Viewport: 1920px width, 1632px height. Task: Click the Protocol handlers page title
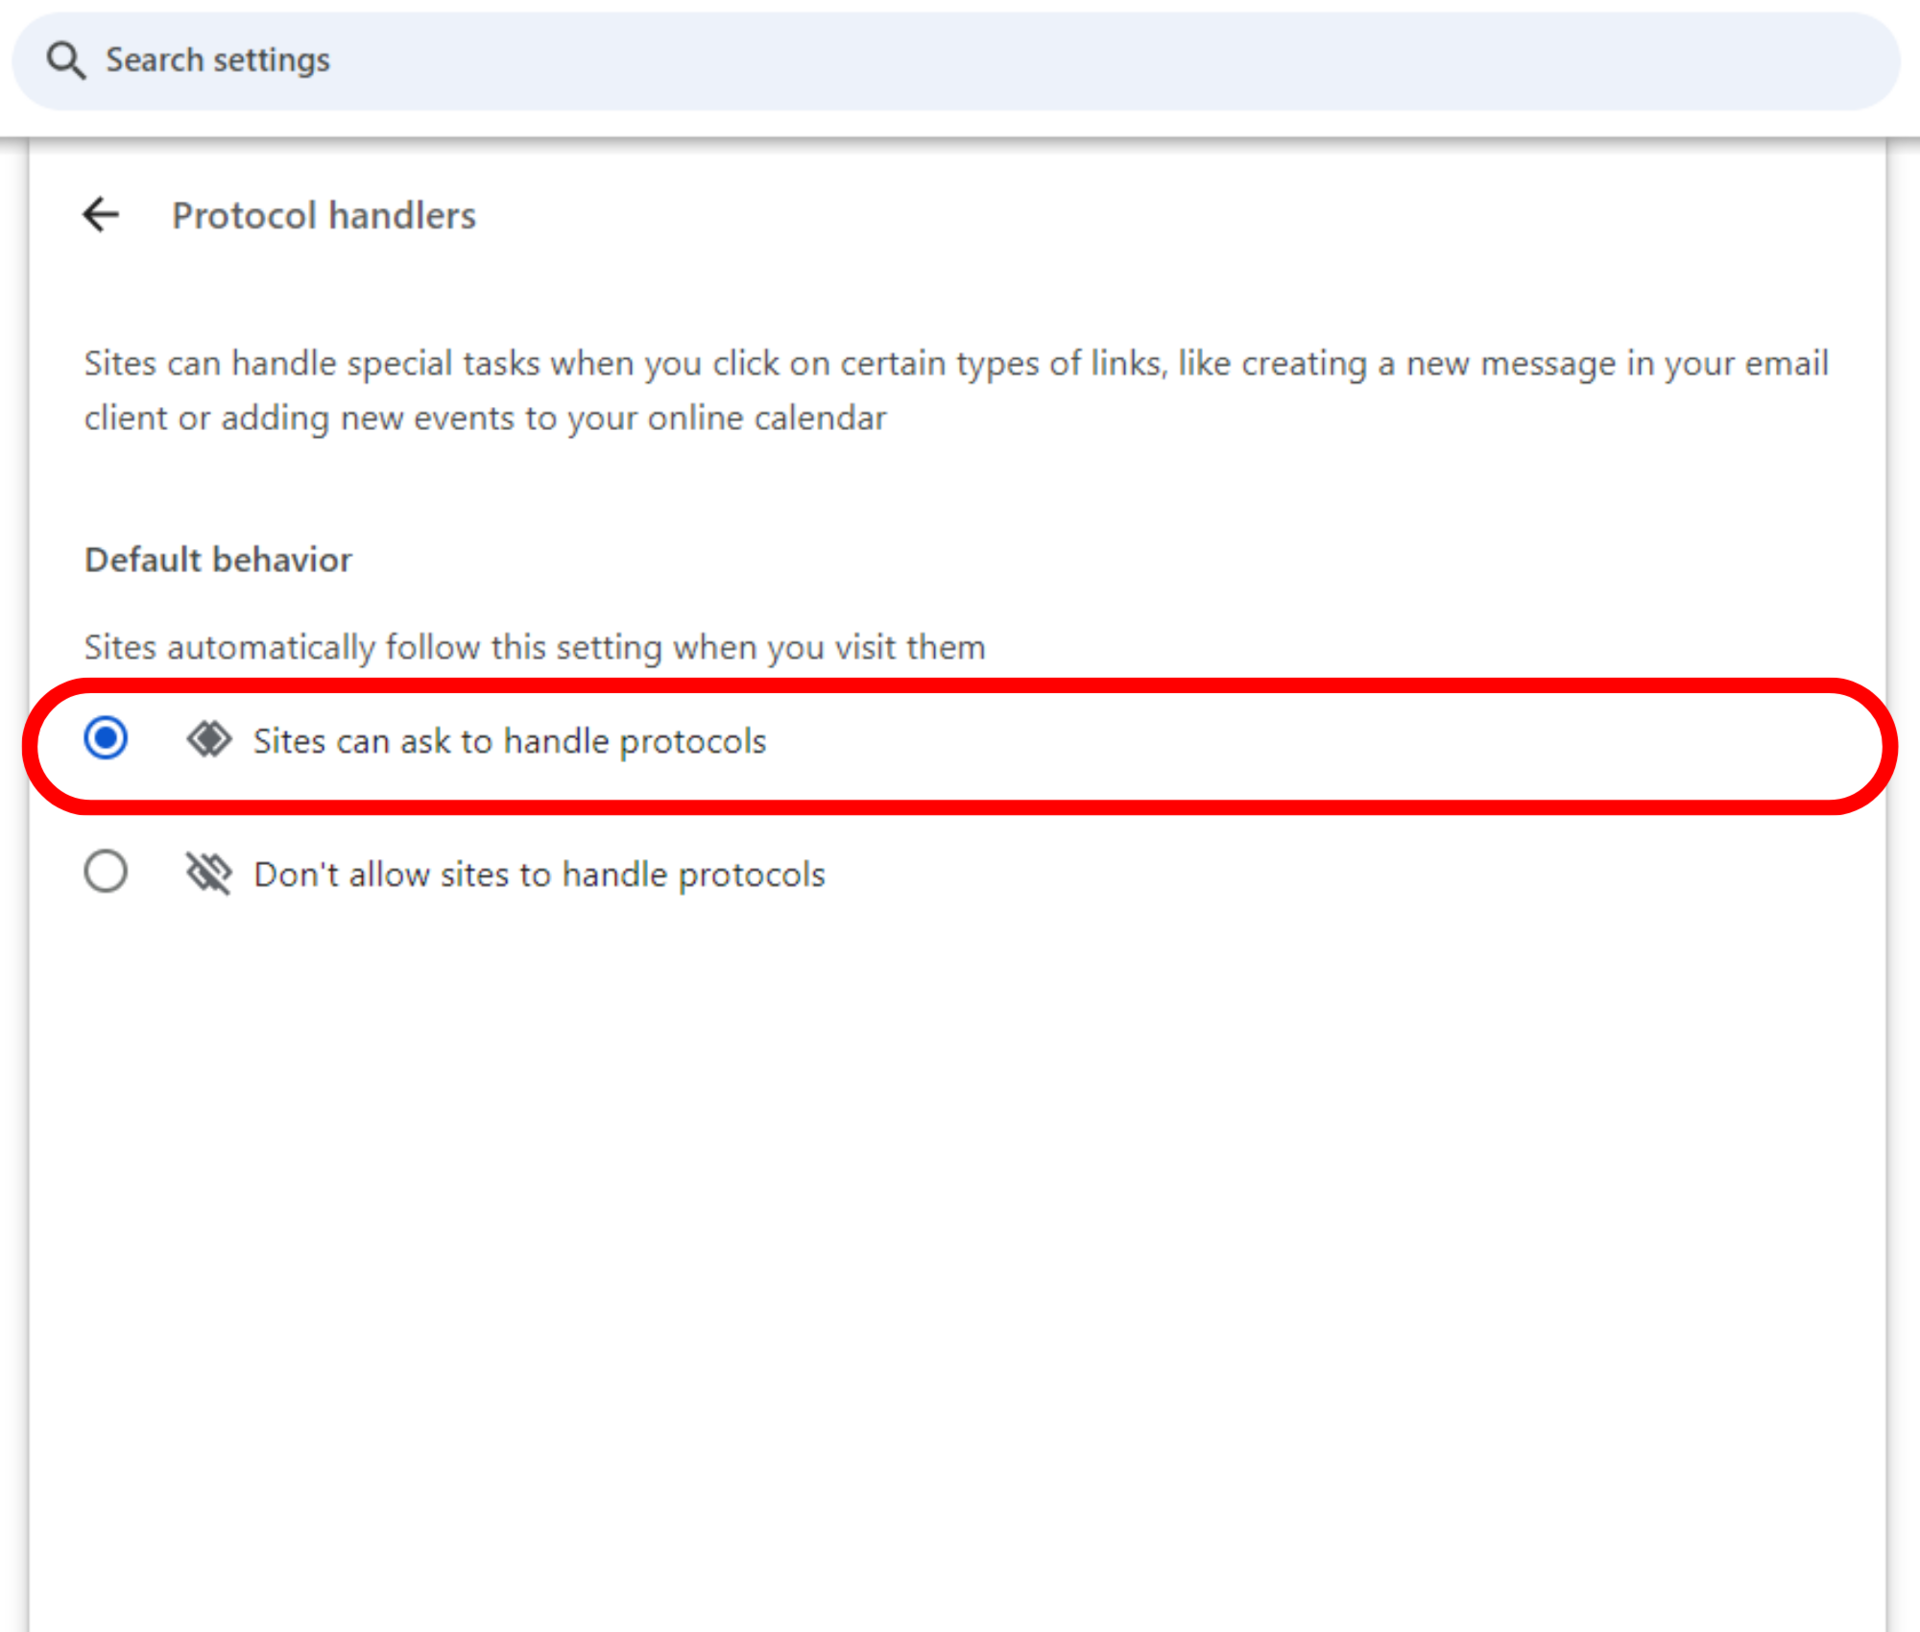[323, 216]
